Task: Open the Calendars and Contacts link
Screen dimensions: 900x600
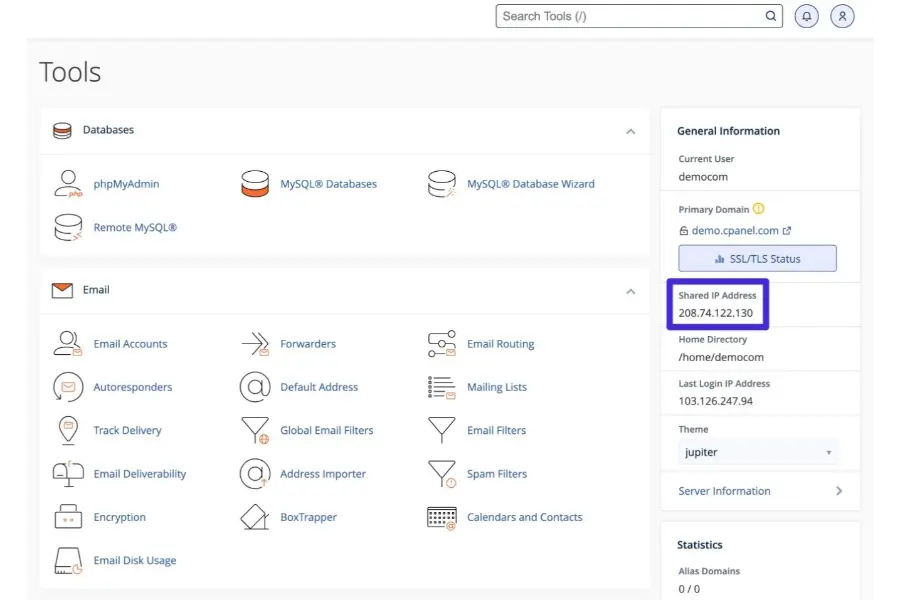Action: (525, 517)
